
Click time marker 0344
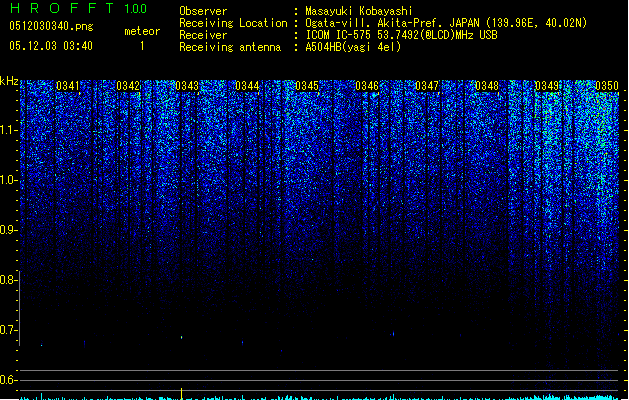pos(247,86)
